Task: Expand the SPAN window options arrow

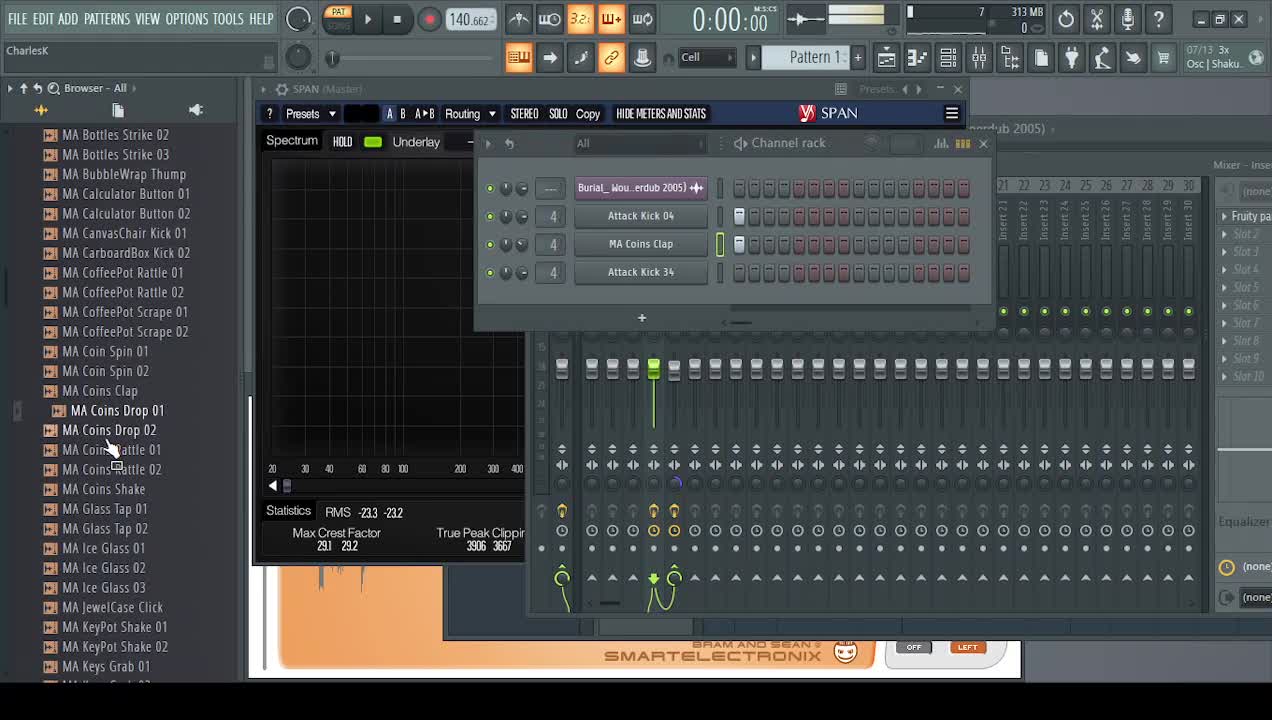Action: (x=264, y=89)
